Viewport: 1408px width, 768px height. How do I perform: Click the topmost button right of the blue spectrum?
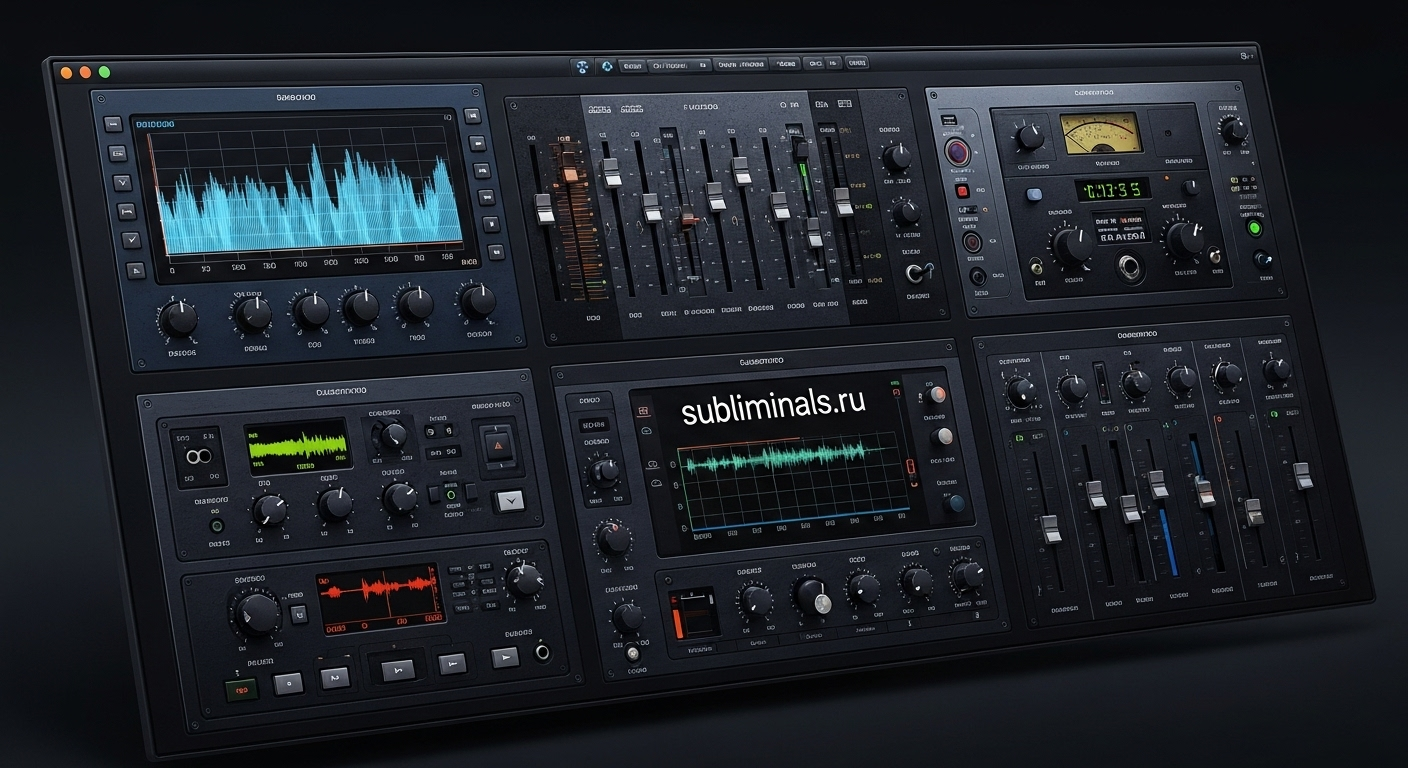point(473,117)
